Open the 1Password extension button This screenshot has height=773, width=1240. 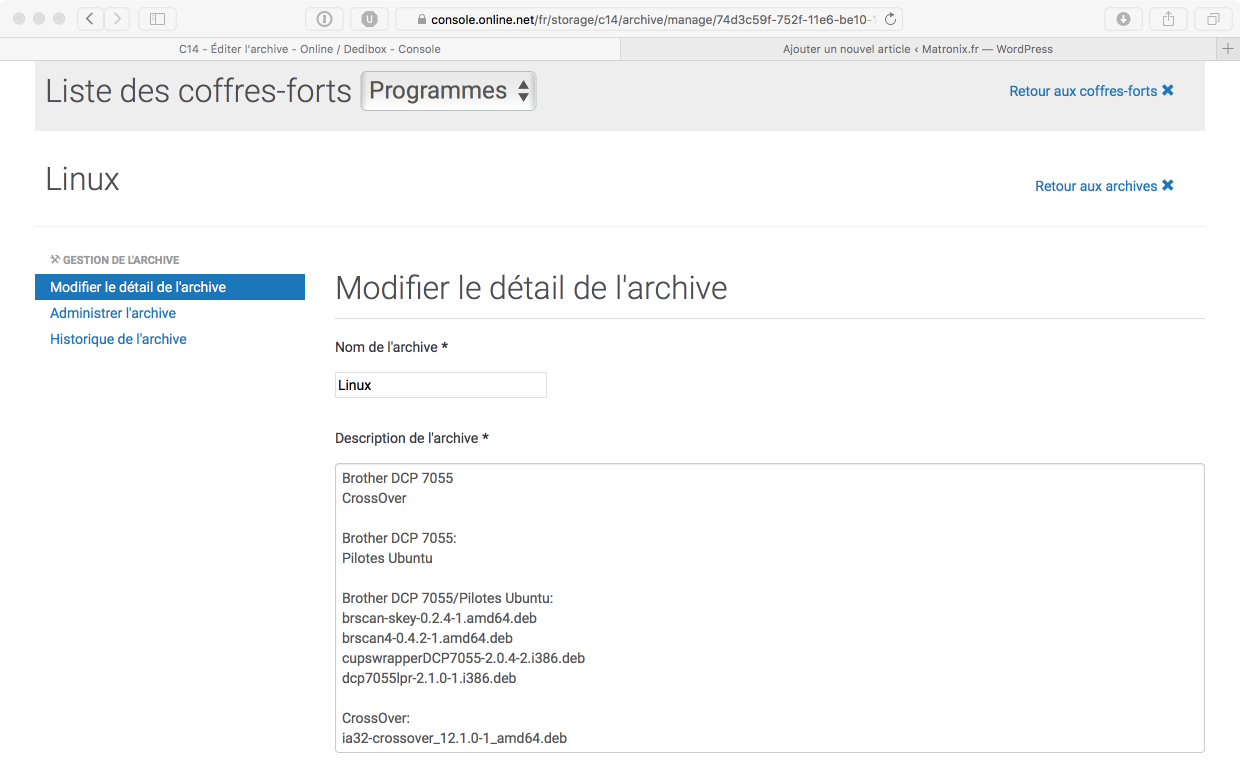[324, 19]
